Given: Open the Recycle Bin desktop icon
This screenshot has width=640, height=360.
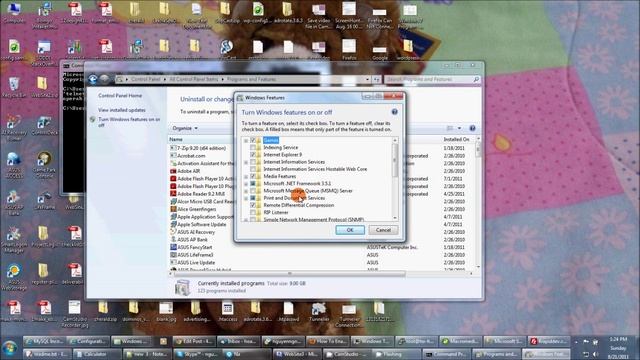Looking at the screenshot, I should point(14,88).
